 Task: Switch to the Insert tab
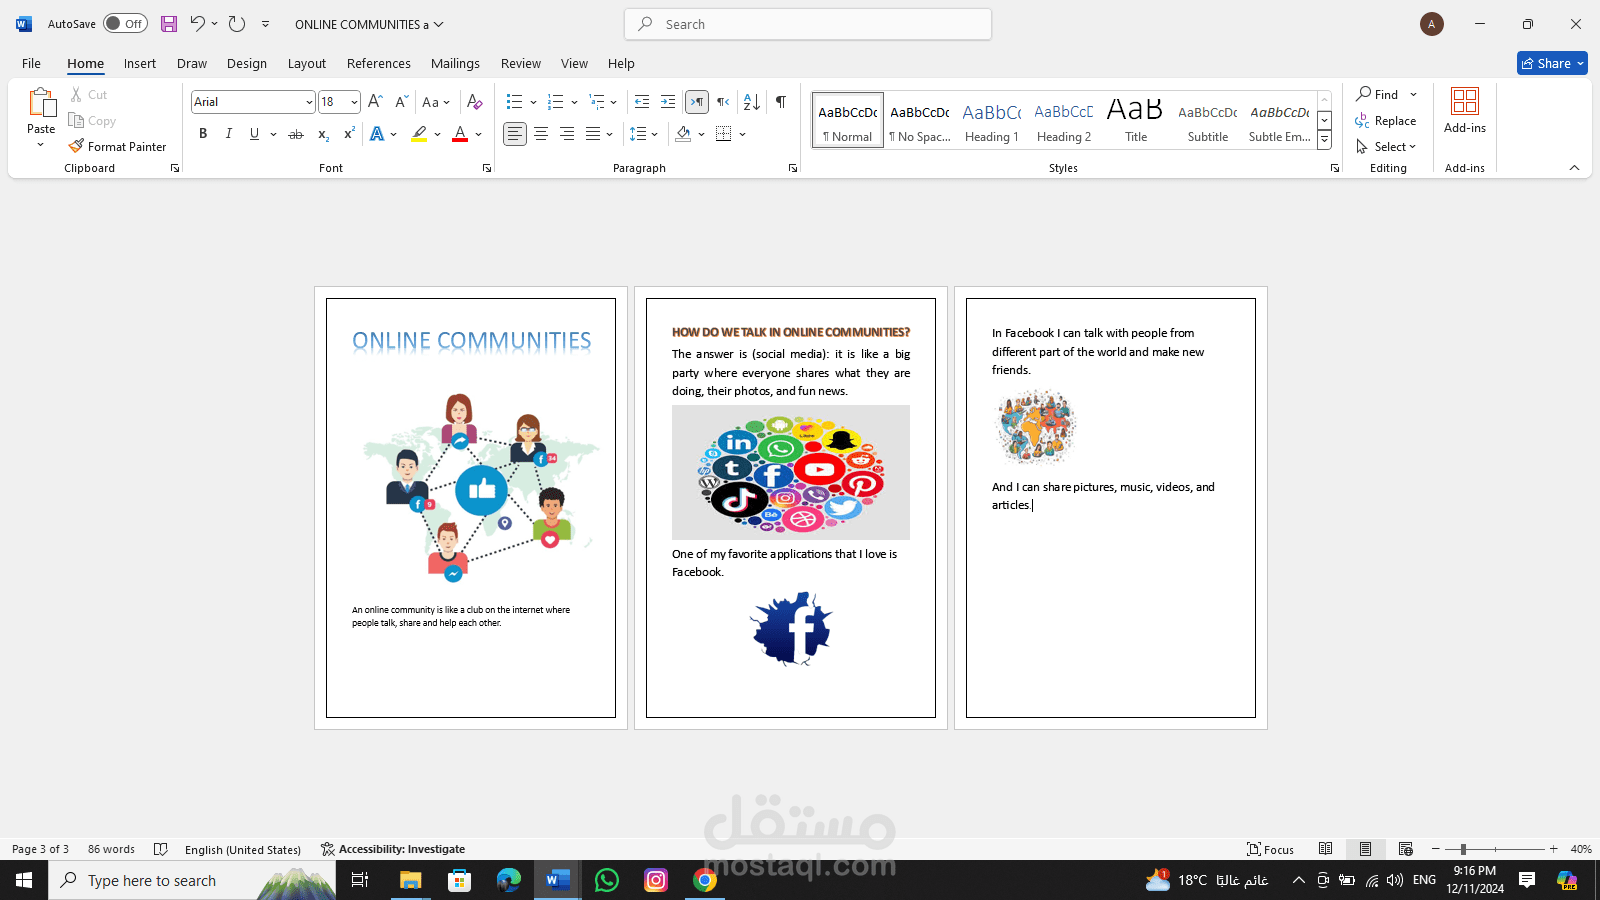(x=140, y=63)
